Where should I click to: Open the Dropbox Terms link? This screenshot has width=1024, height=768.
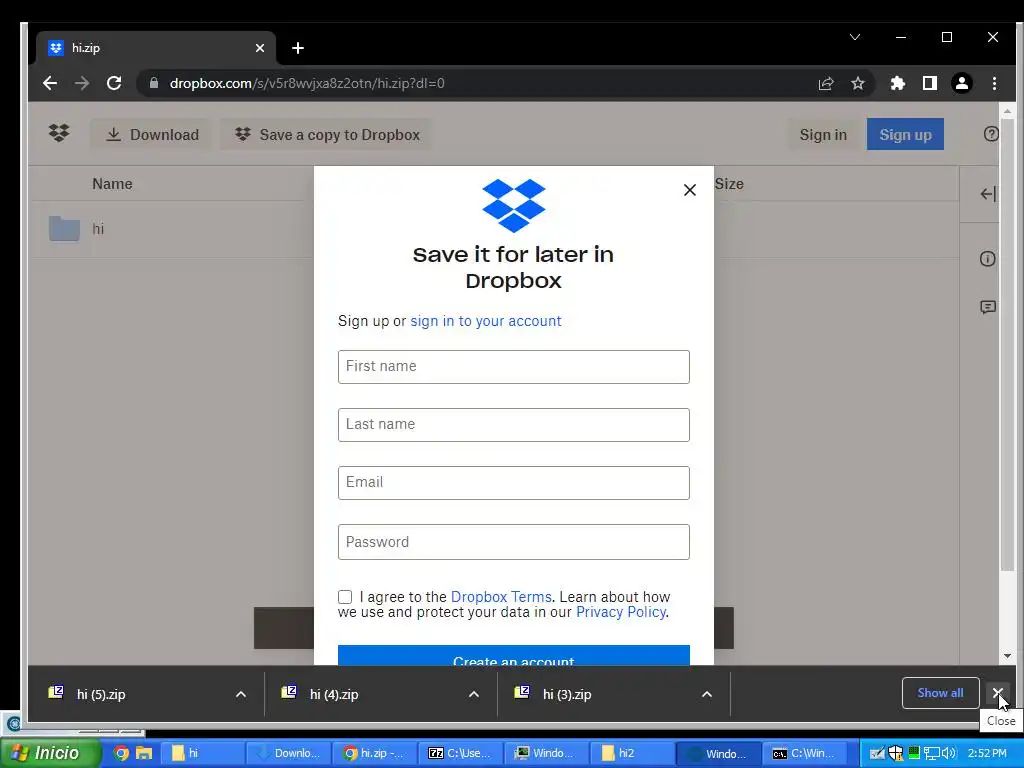[x=501, y=597]
